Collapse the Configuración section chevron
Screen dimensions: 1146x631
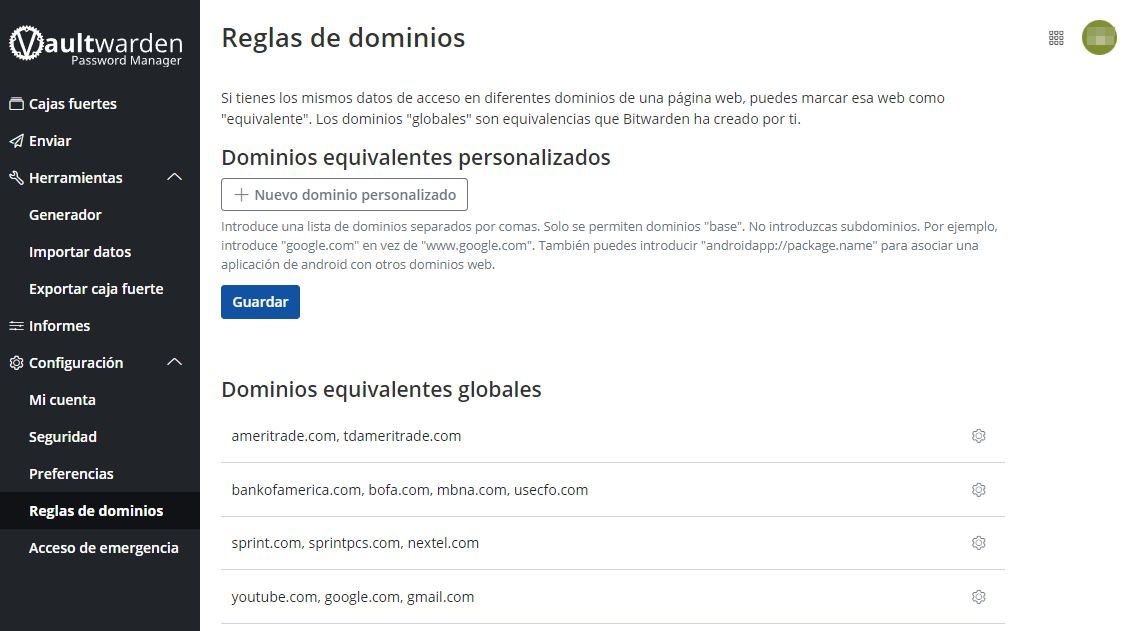pos(174,363)
